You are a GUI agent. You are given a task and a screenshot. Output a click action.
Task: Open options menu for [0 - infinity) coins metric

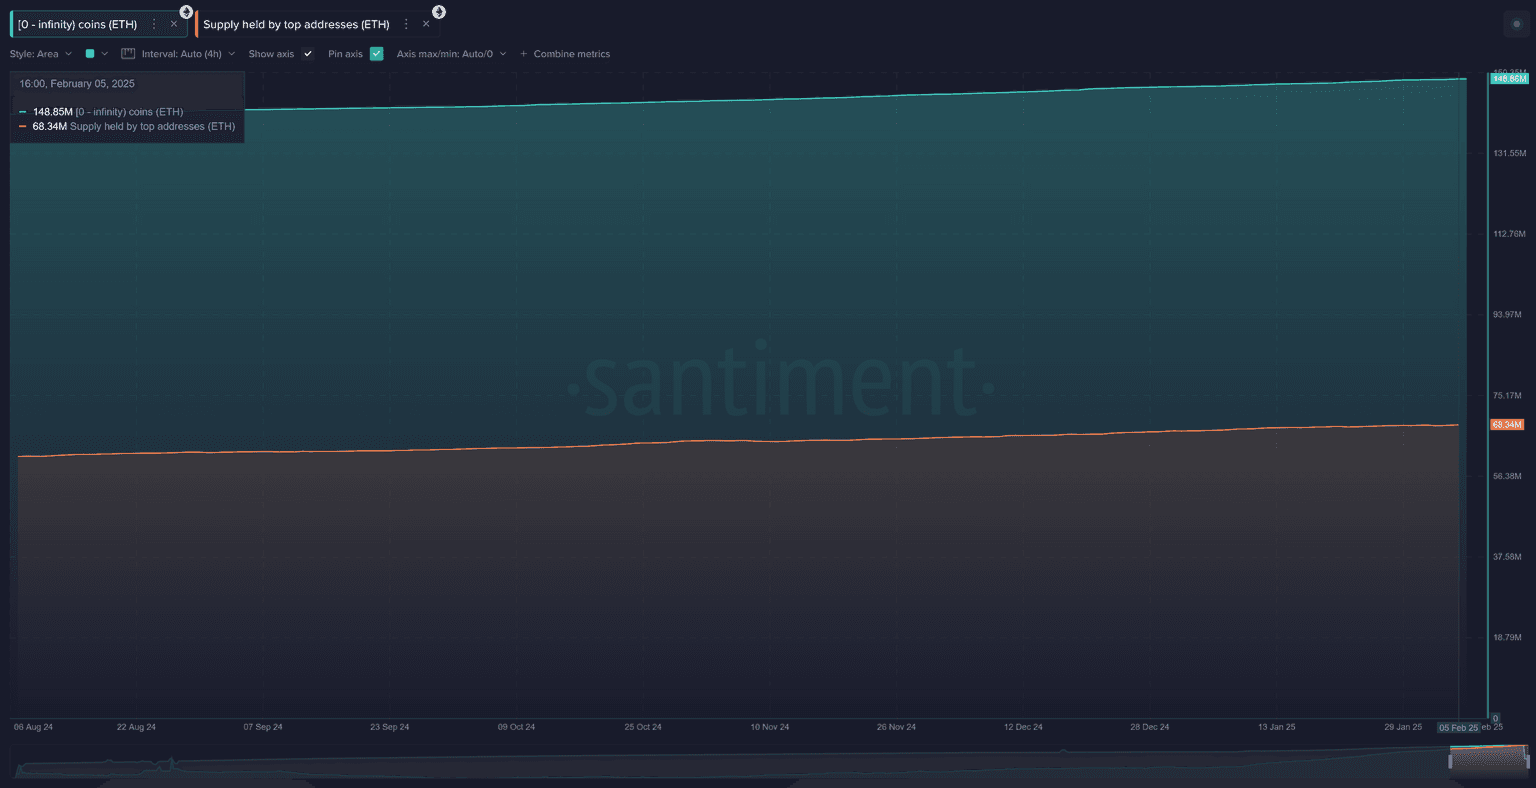pyautogui.click(x=154, y=24)
